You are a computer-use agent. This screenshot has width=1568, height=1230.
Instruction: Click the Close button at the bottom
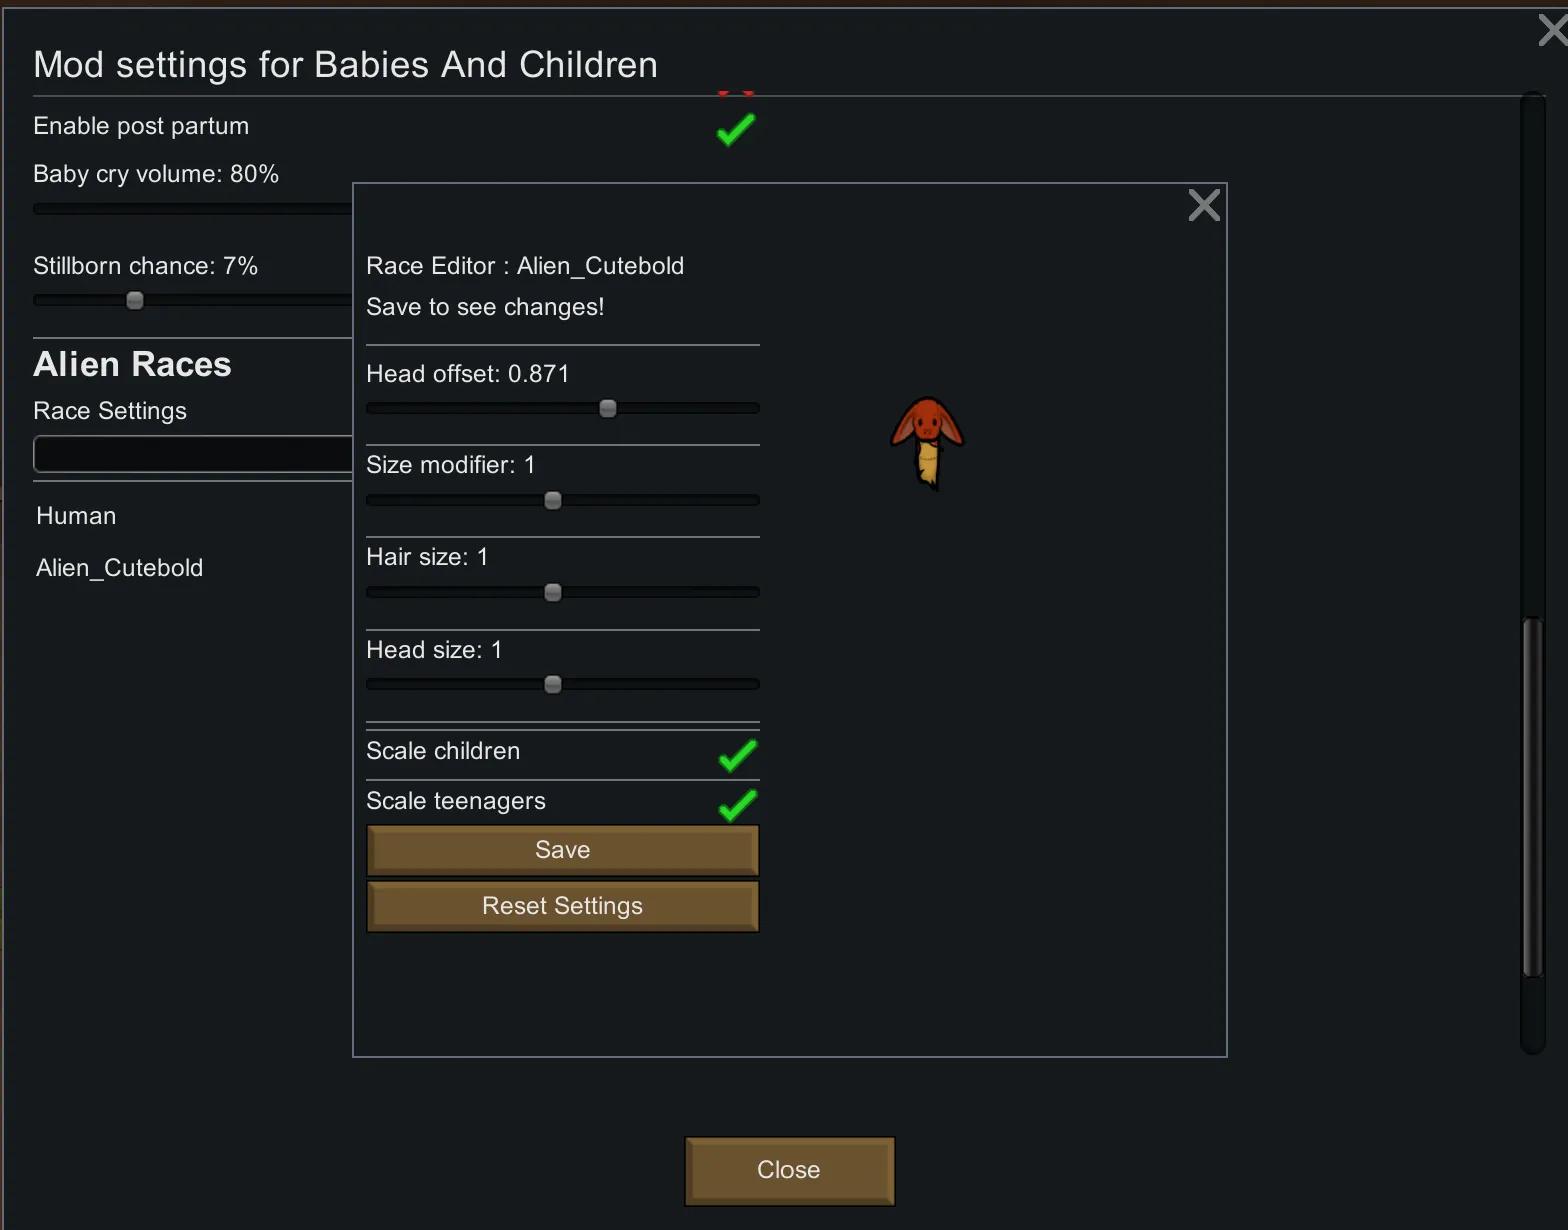[789, 1170]
